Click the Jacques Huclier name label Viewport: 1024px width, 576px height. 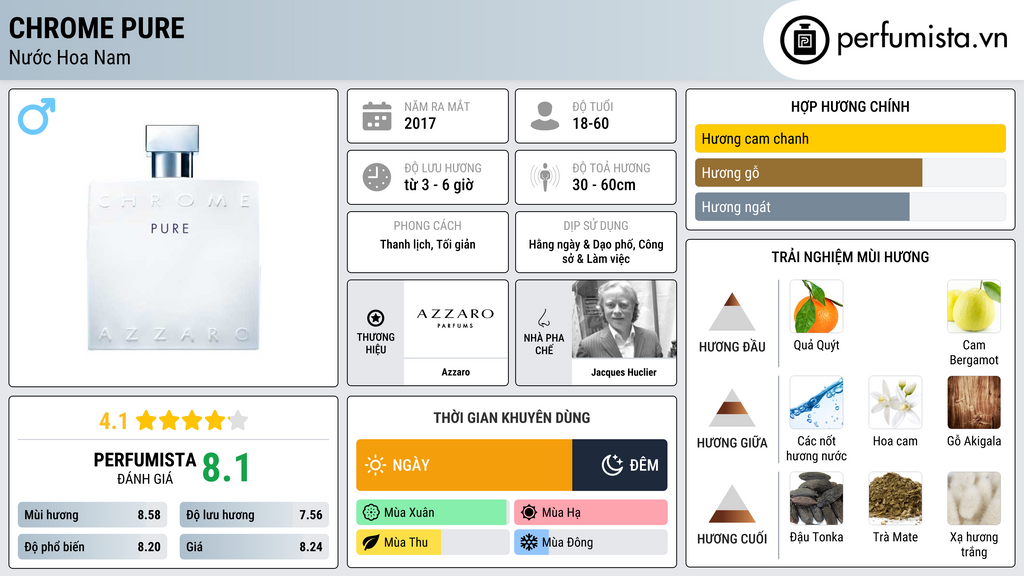[x=624, y=372]
